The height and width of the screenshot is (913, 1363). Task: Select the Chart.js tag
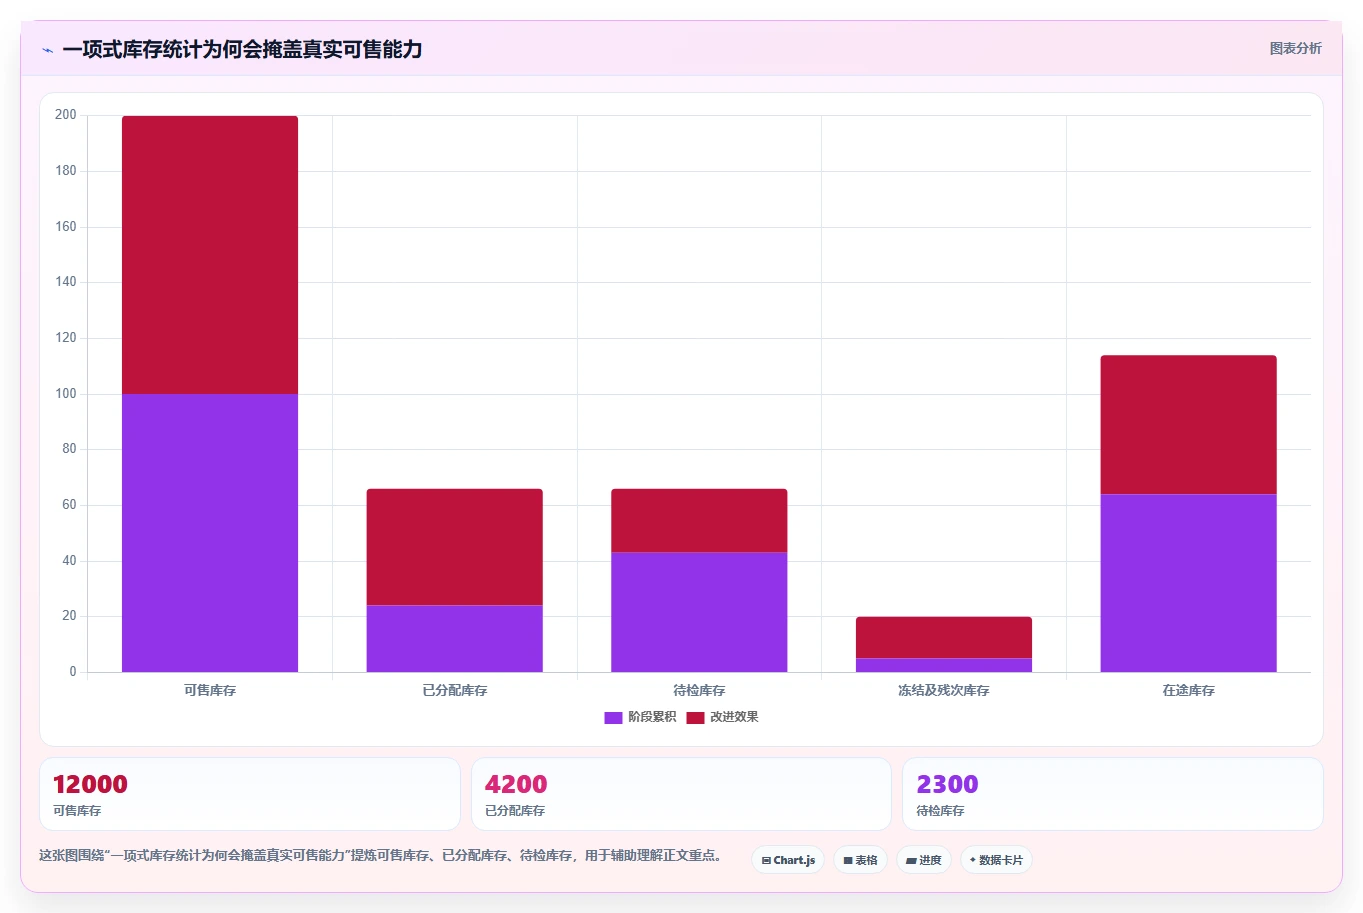[788, 860]
